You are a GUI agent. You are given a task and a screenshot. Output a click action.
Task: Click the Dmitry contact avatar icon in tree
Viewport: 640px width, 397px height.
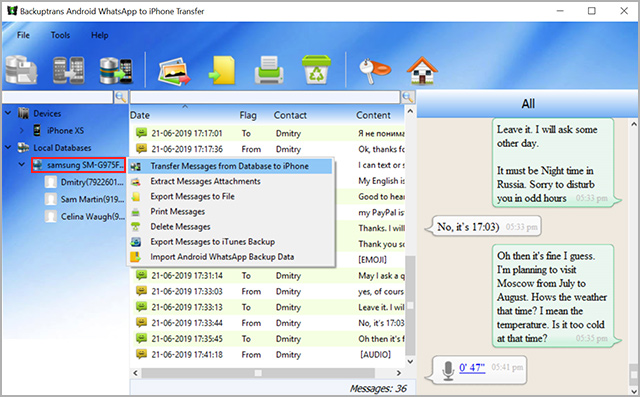click(x=51, y=182)
